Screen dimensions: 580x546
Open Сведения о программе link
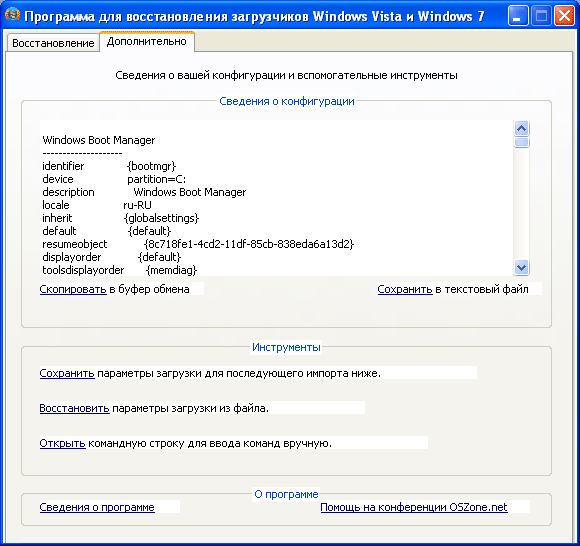tap(97, 507)
